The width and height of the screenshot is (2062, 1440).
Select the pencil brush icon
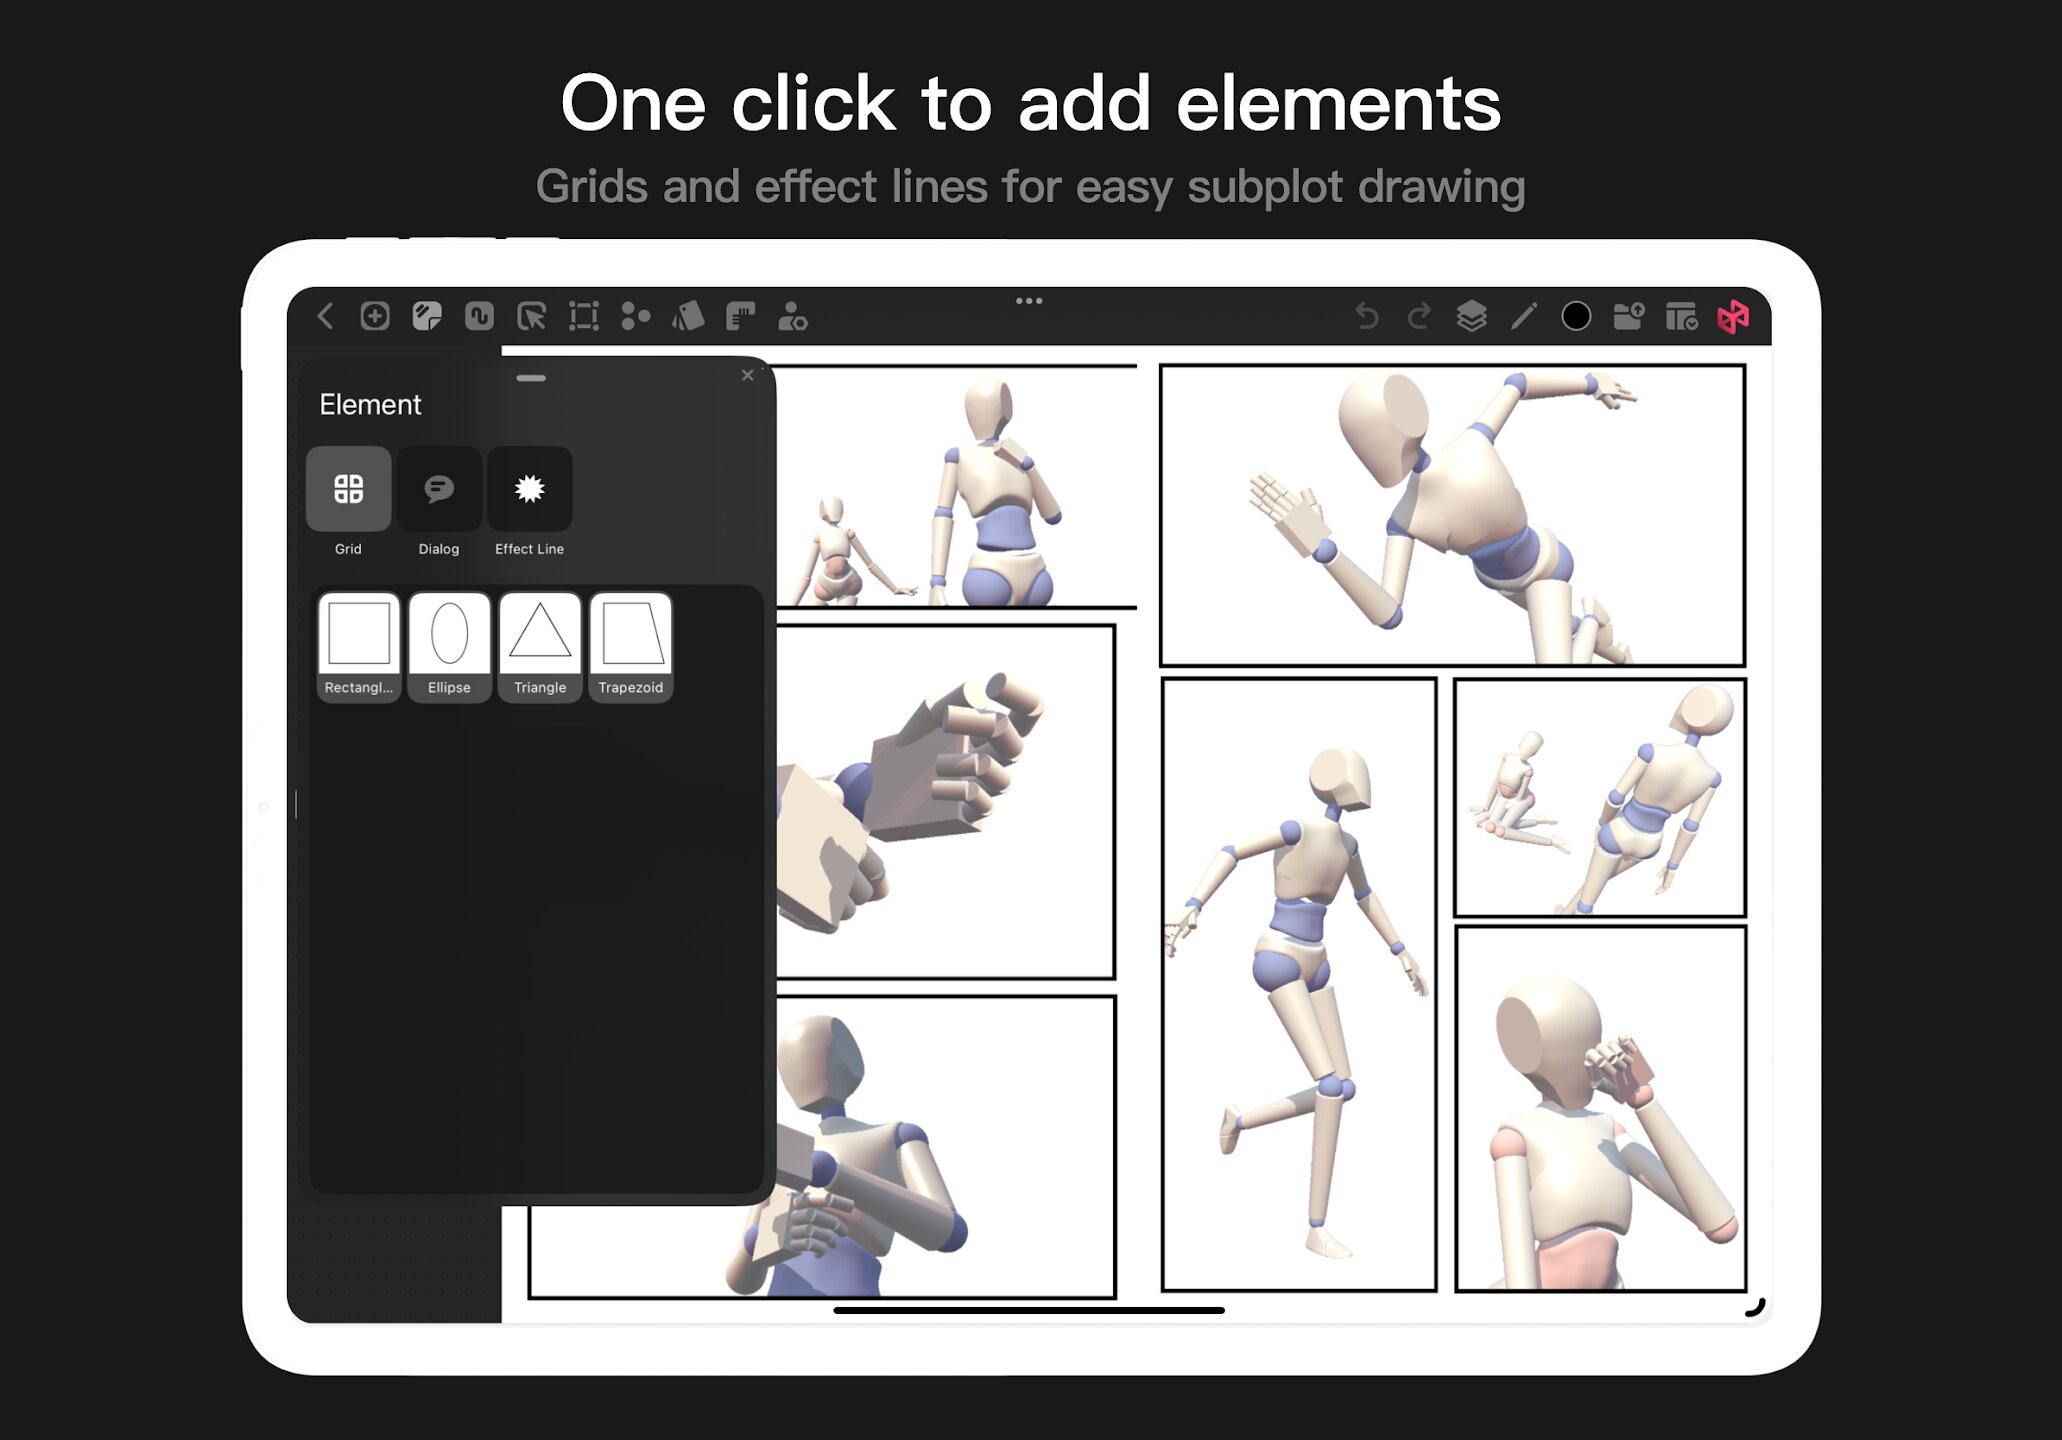coord(1523,317)
